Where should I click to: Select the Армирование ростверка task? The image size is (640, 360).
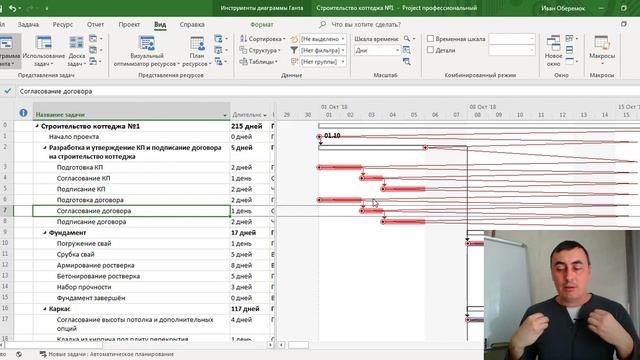pyautogui.click(x=96, y=265)
